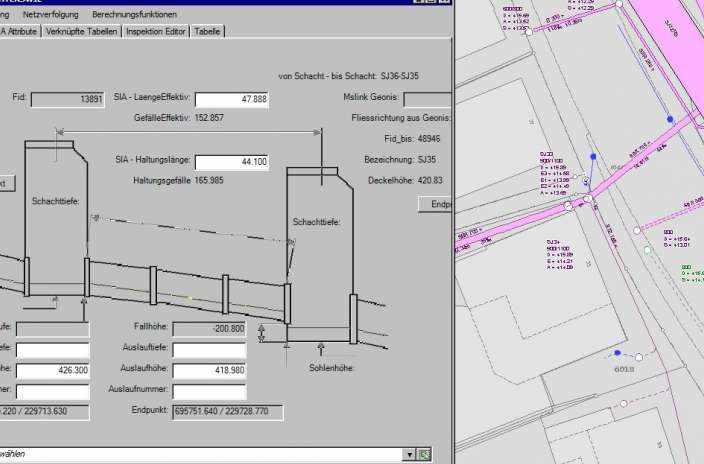Image resolution: width=704 pixels, height=464 pixels.
Task: Open the Berechnungsfunktionen menu
Action: pos(134,15)
